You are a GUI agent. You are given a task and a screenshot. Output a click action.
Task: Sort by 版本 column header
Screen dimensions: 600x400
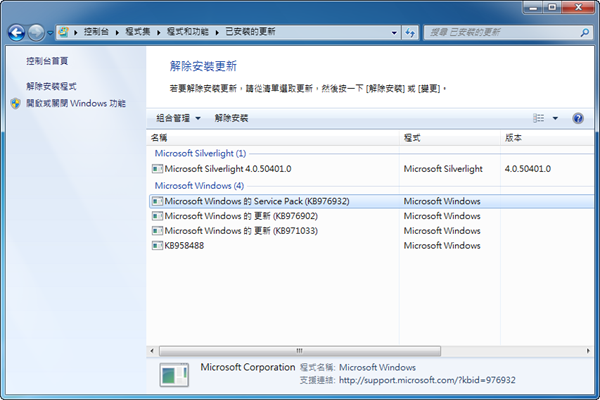(547, 138)
